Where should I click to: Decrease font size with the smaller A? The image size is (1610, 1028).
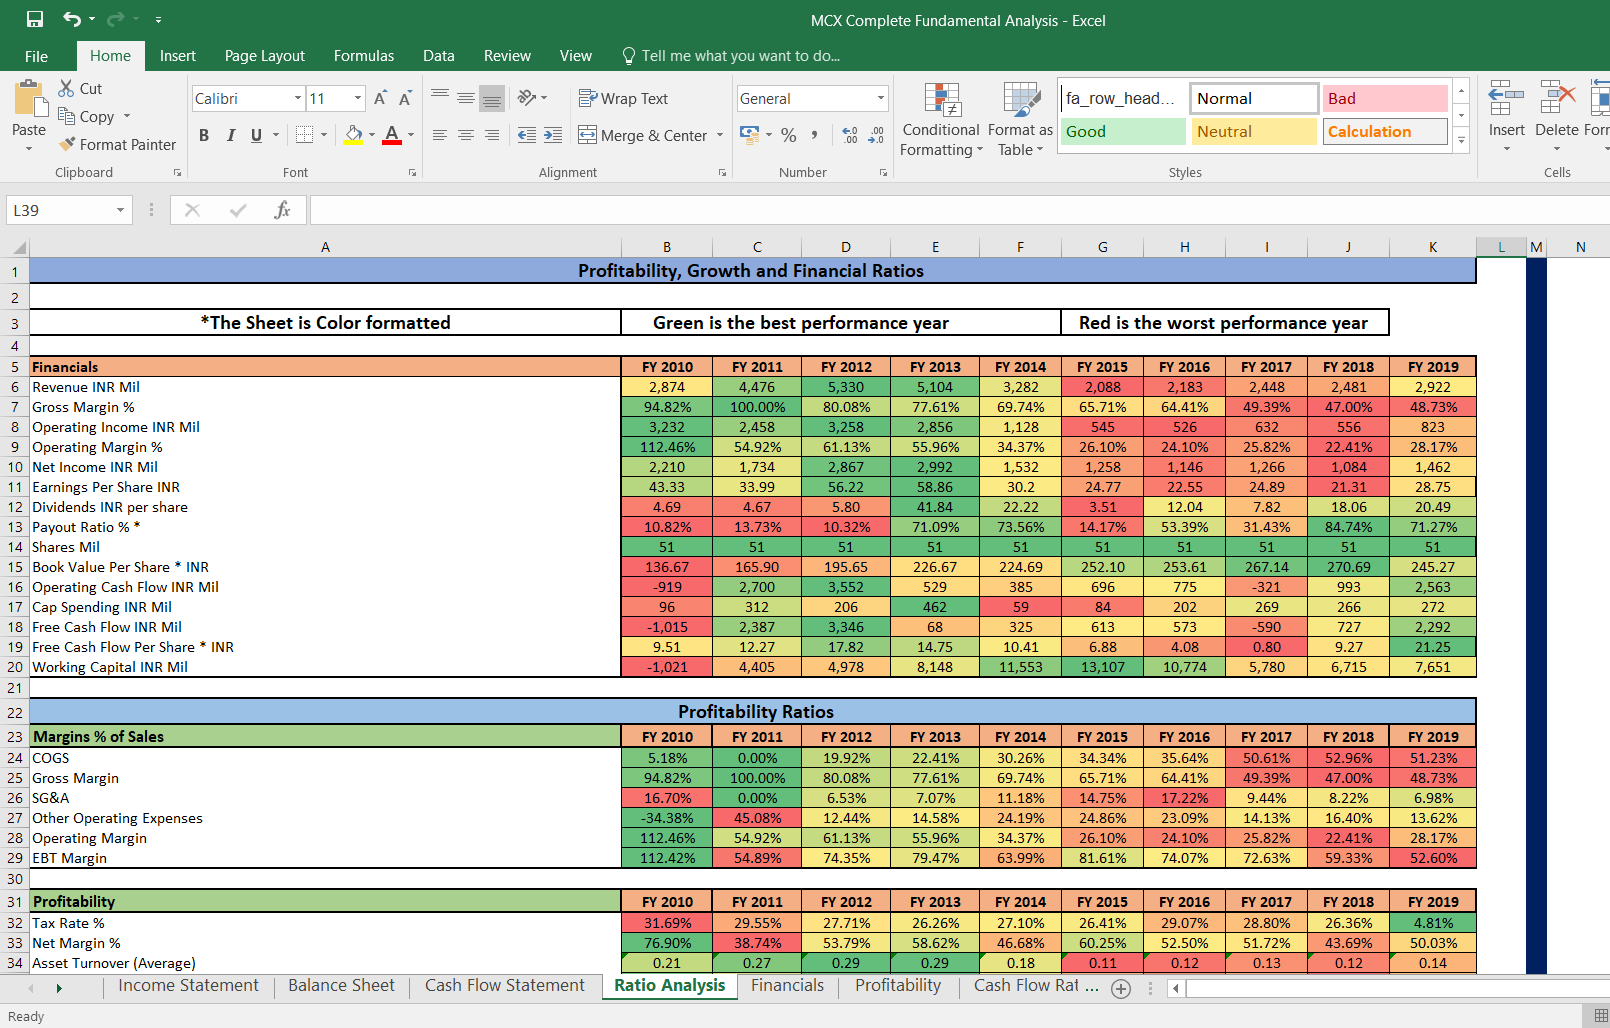(x=405, y=98)
